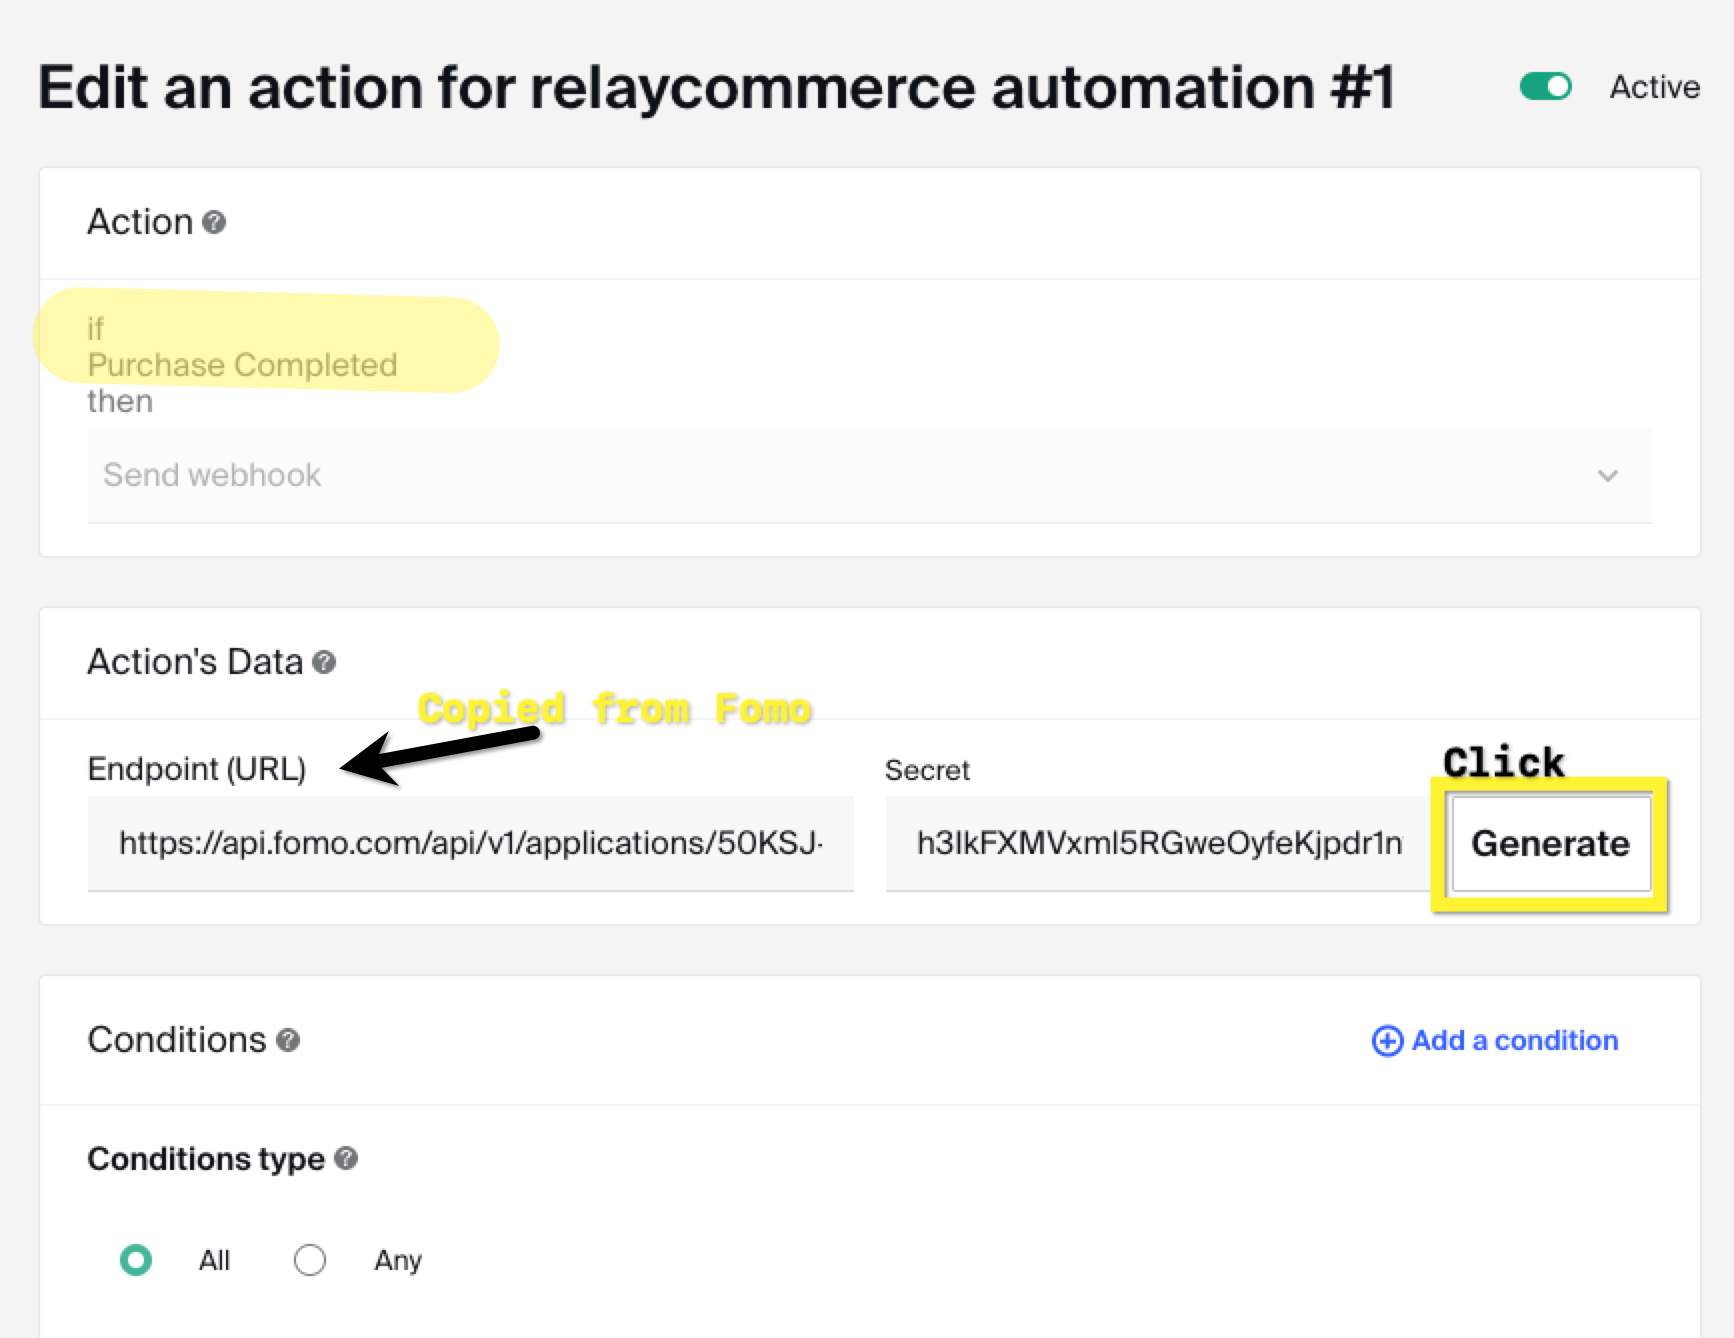This screenshot has width=1734, height=1338.
Task: Click the Conditions type heading
Action: 206,1158
